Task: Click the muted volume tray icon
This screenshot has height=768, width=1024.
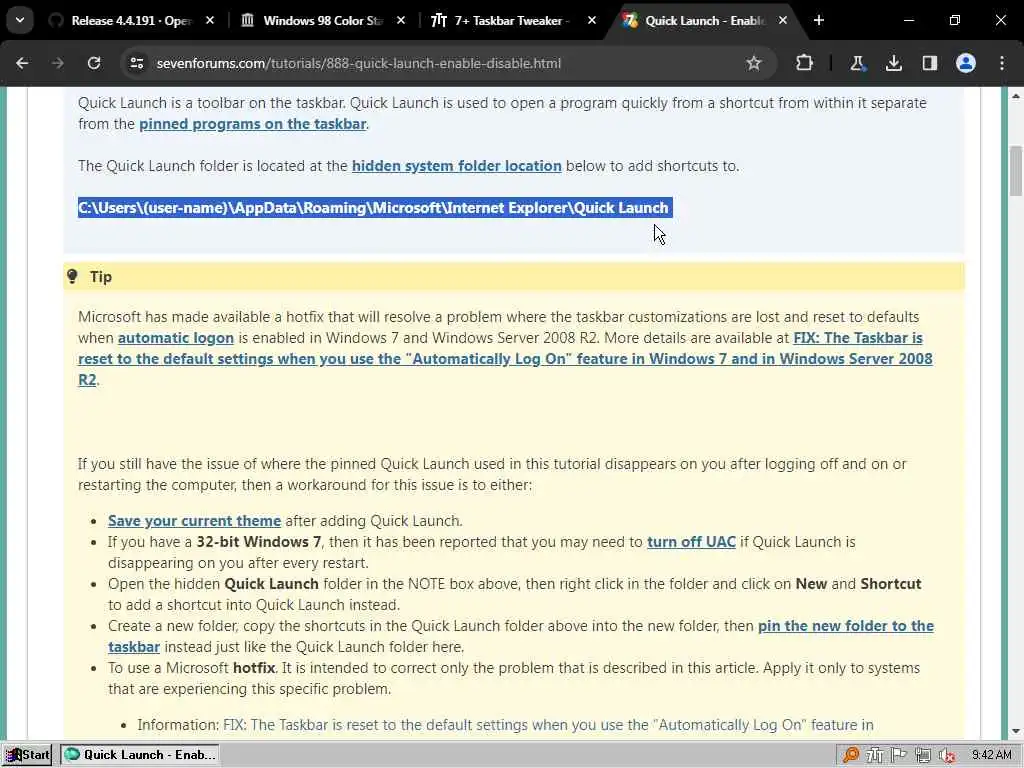Action: pos(947,756)
